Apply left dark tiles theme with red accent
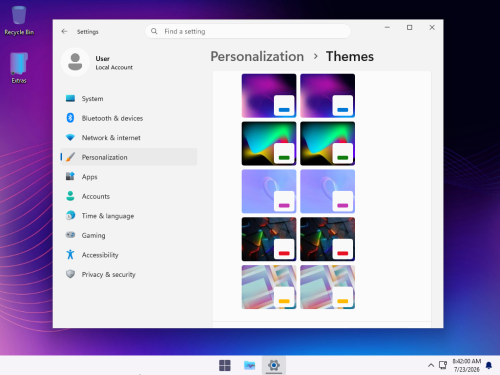 click(x=269, y=239)
